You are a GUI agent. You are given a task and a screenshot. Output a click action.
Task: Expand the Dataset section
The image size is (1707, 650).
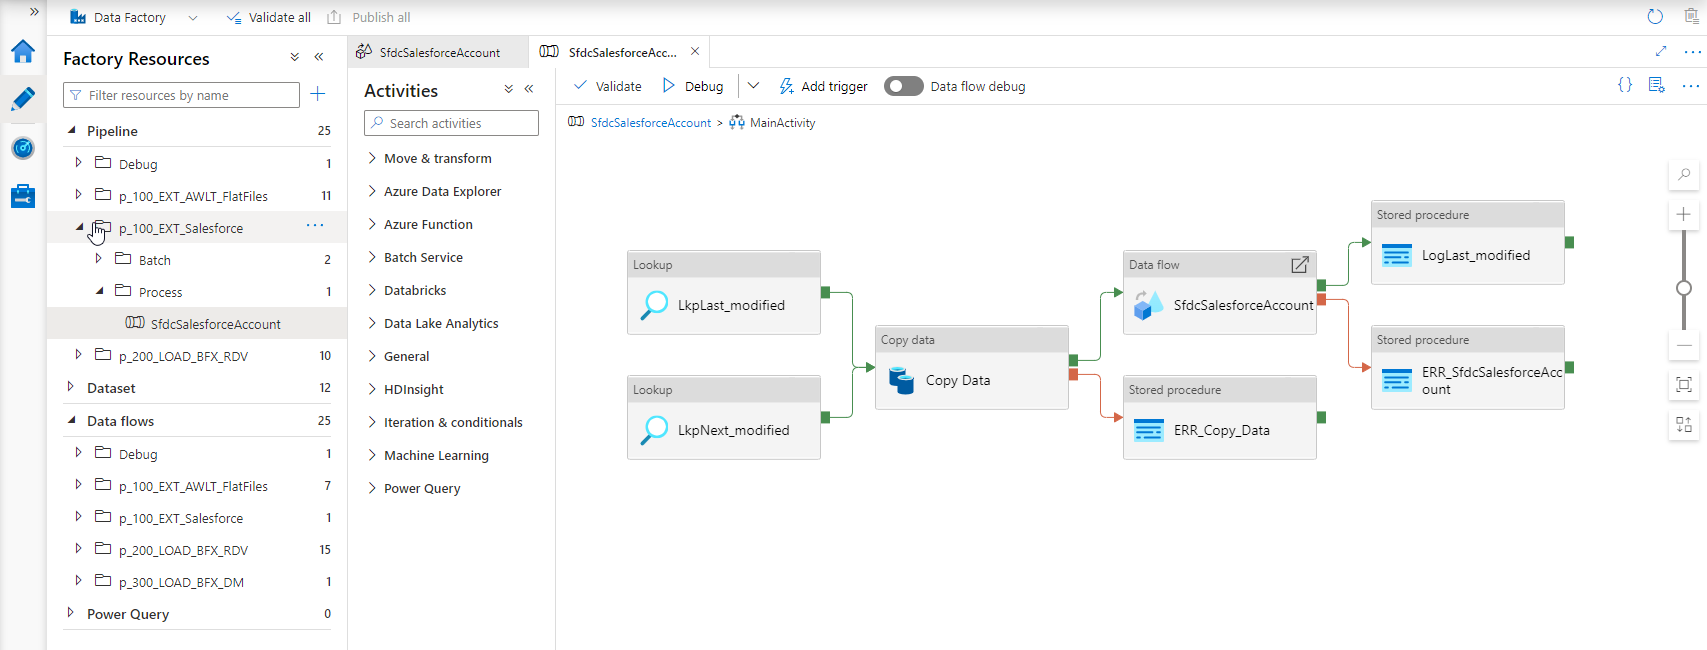[70, 387]
